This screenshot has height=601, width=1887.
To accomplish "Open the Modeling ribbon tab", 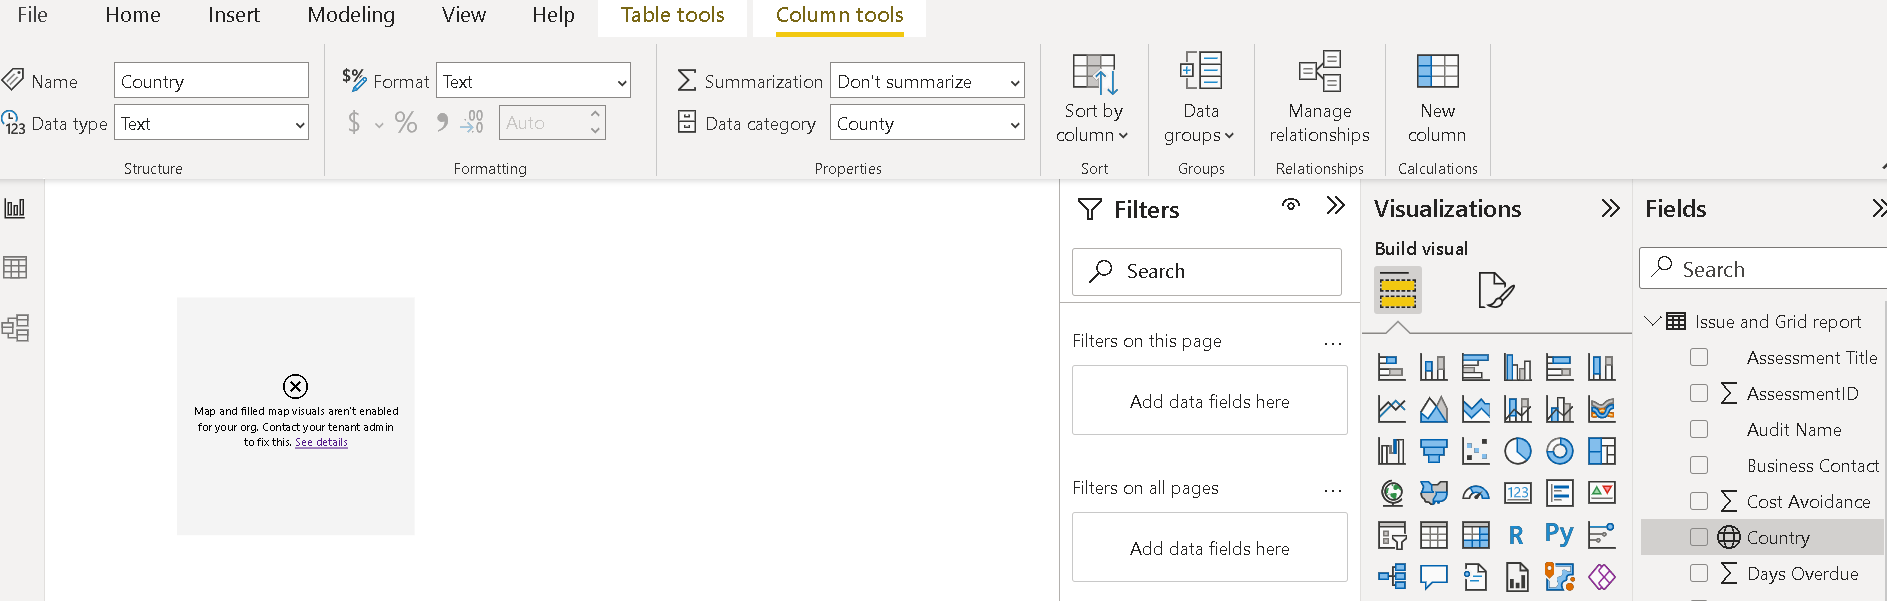I will click(x=351, y=15).
